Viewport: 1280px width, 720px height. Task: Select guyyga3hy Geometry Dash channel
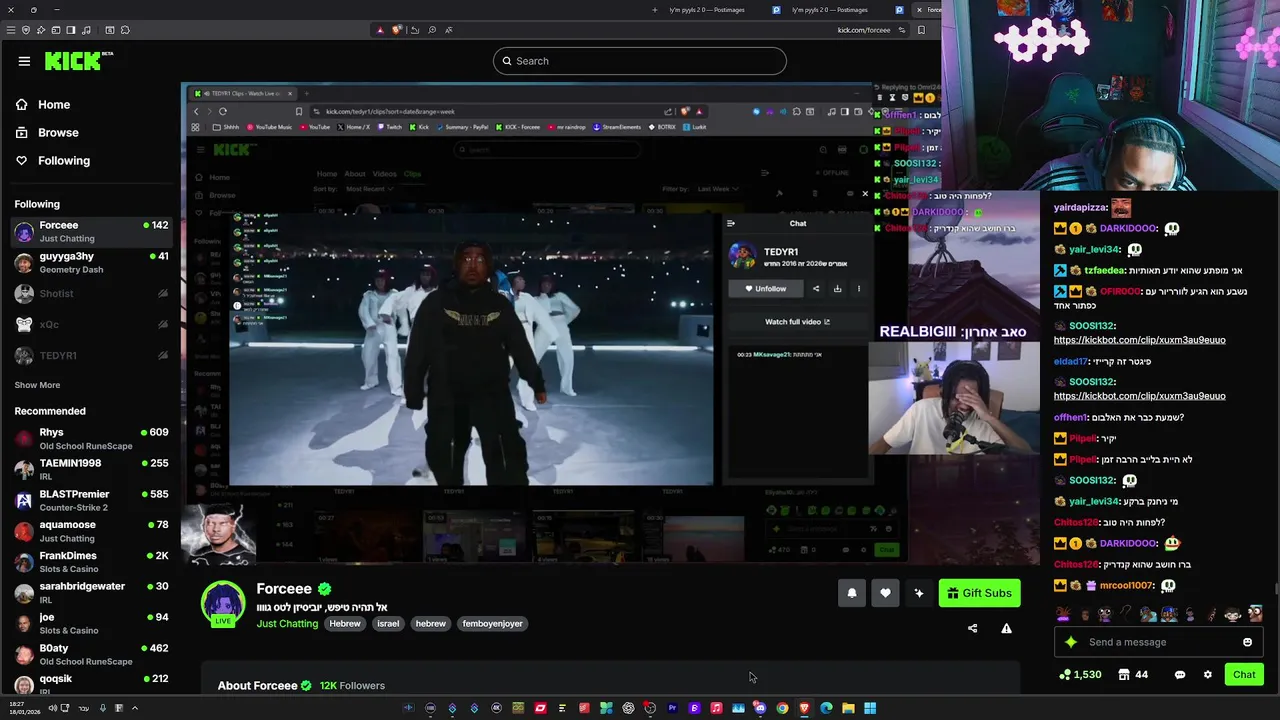coord(91,263)
